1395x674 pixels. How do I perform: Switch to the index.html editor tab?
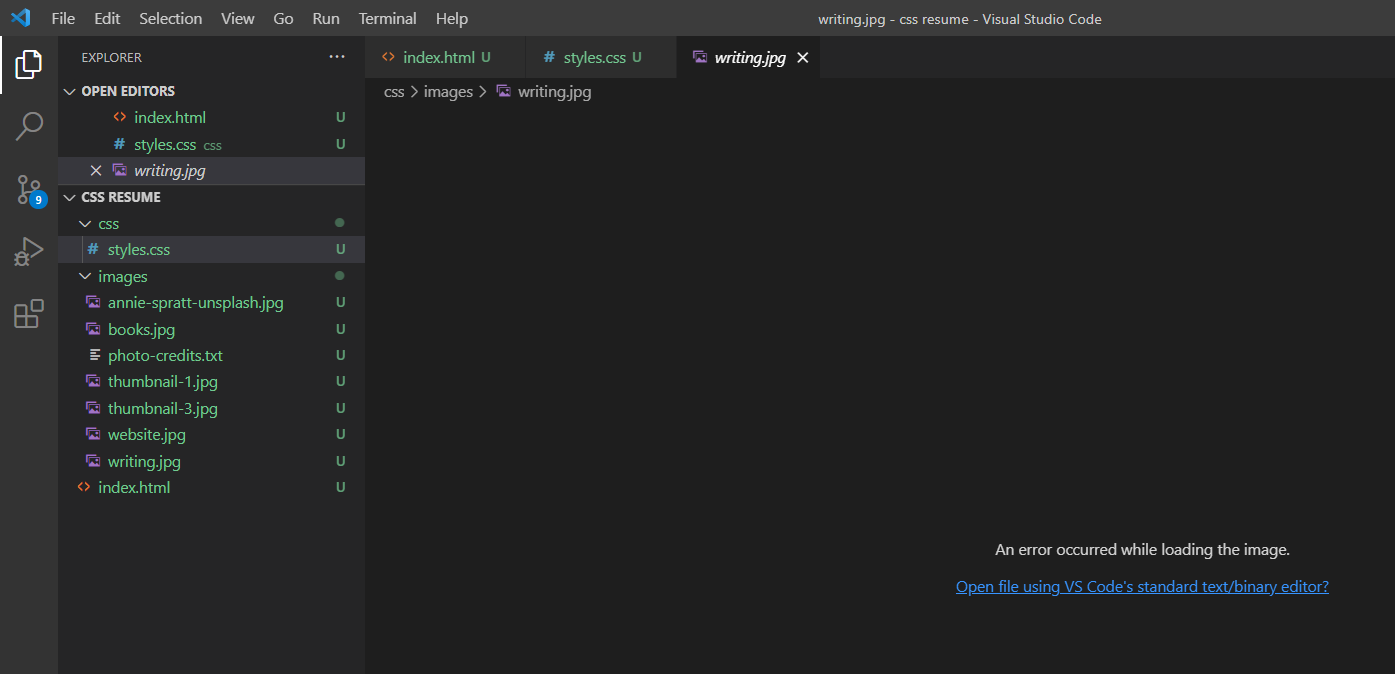click(x=445, y=58)
